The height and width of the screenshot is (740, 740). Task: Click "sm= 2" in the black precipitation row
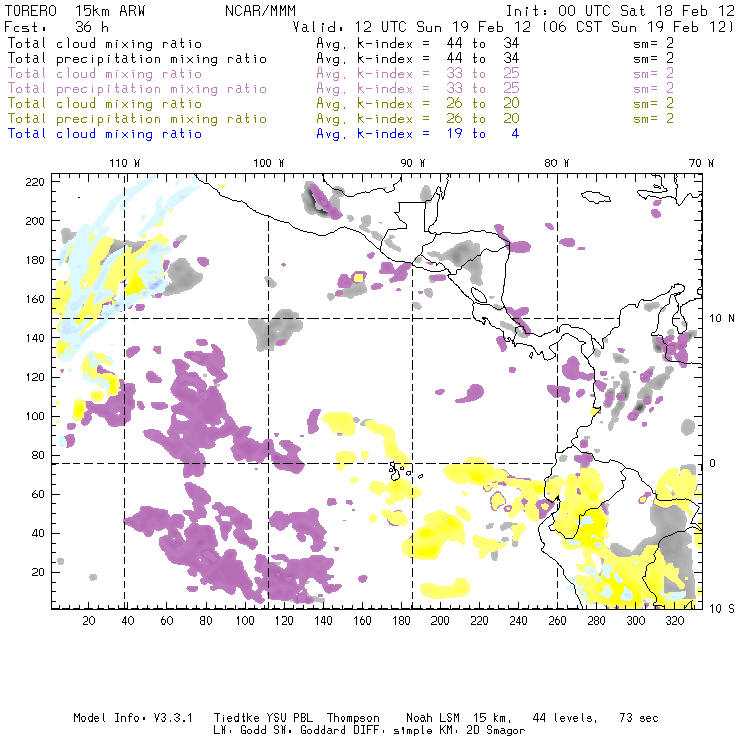653,59
